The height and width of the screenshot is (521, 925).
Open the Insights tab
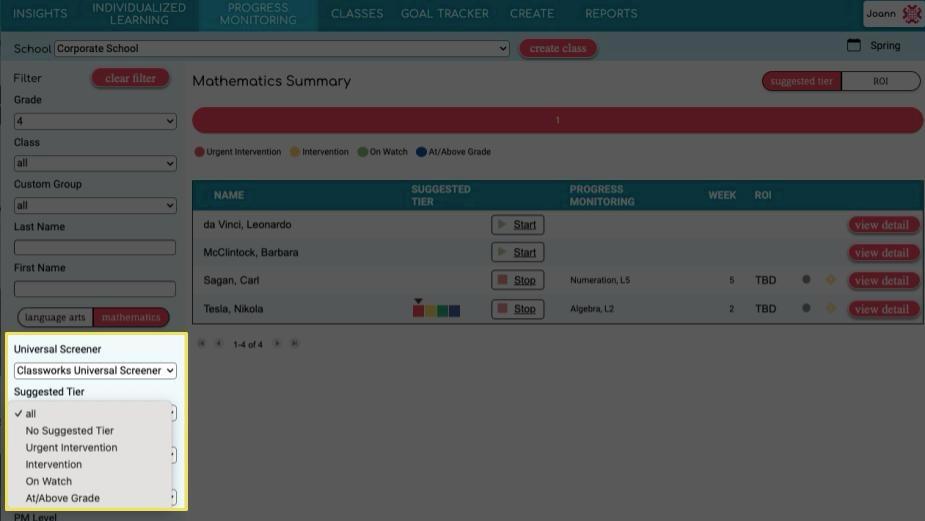[x=40, y=14]
